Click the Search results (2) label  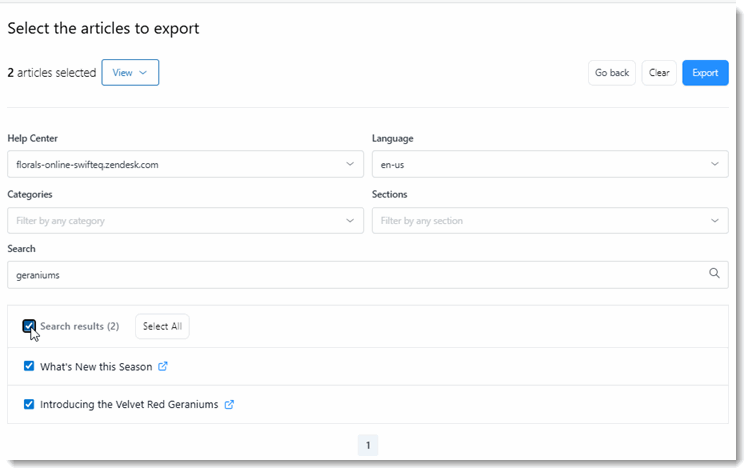tap(79, 326)
